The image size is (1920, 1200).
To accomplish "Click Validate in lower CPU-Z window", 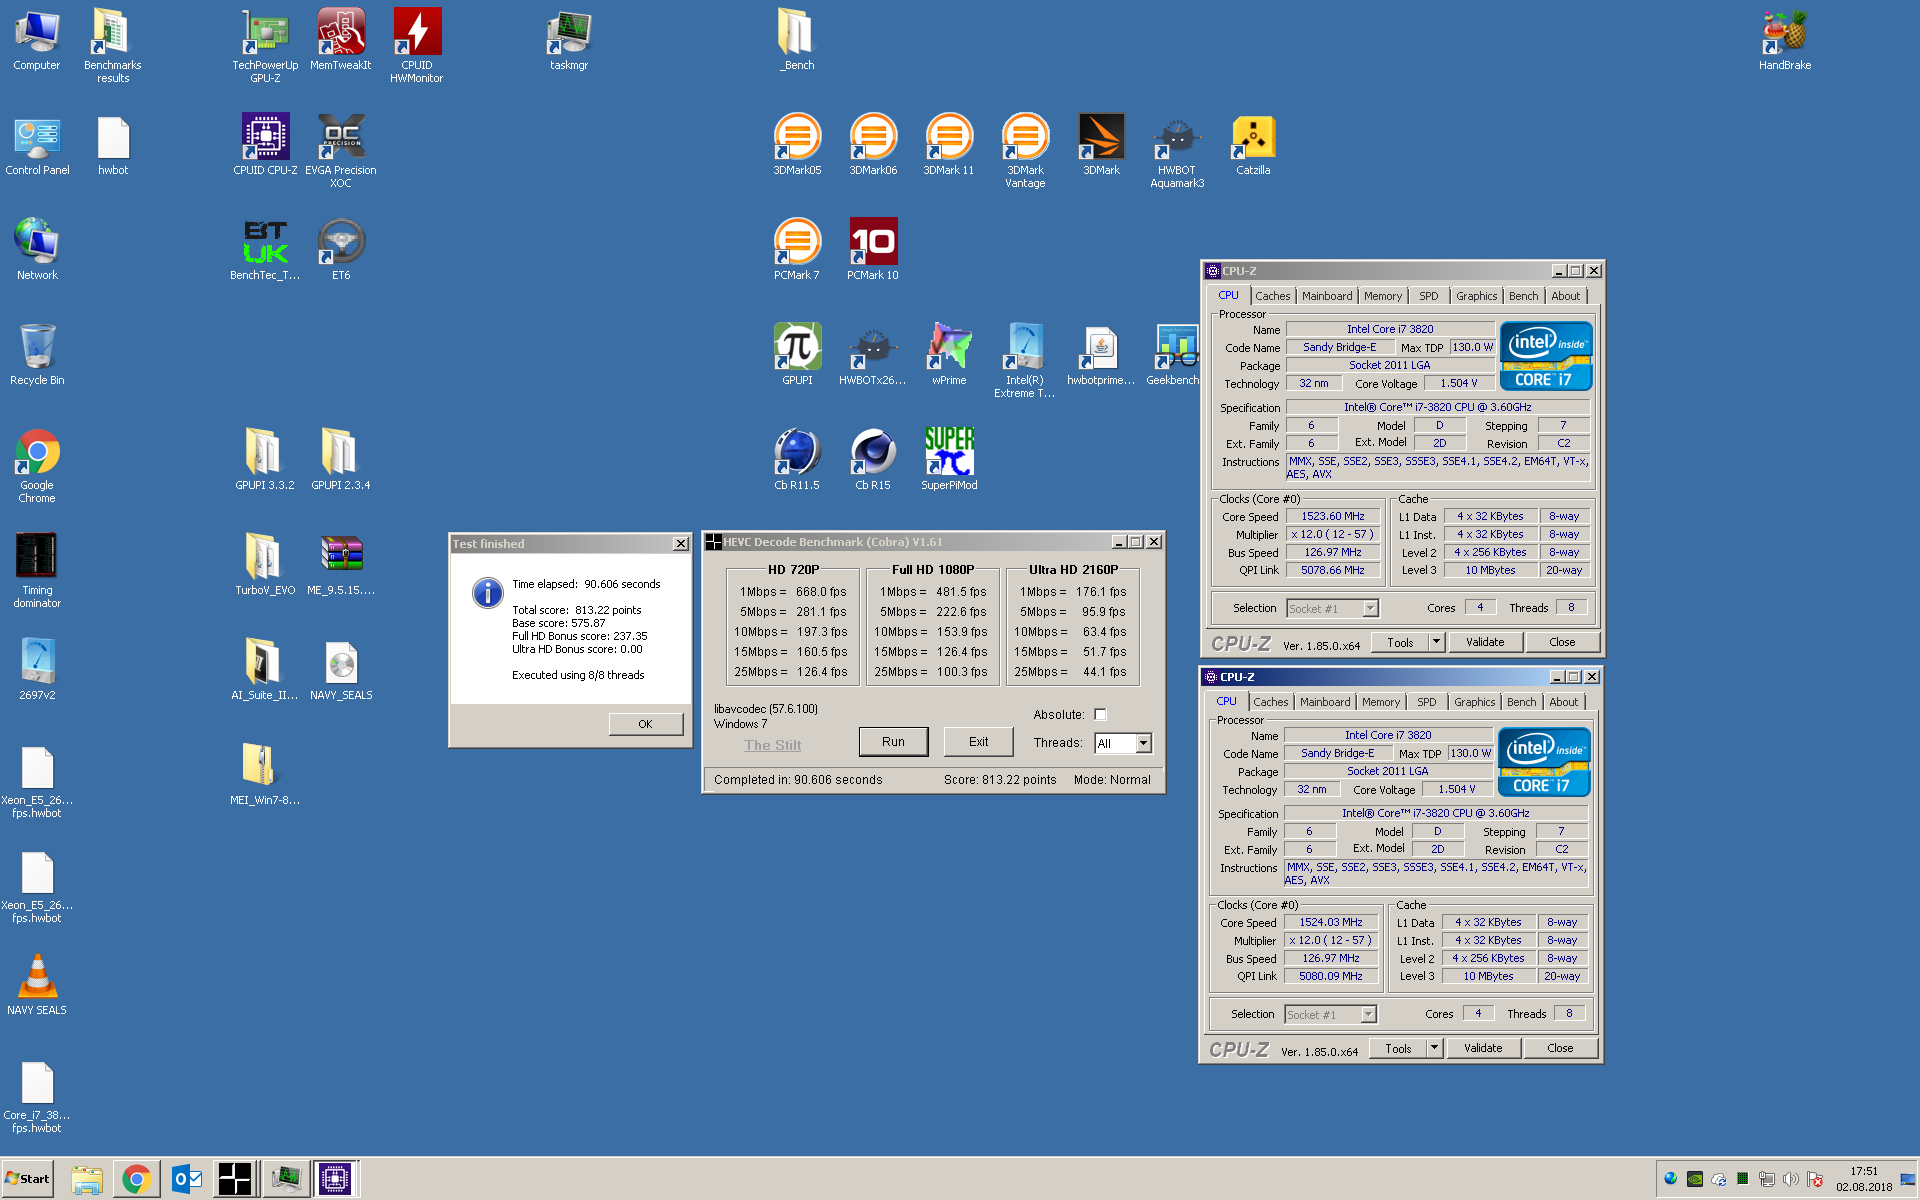I will click(x=1482, y=1048).
